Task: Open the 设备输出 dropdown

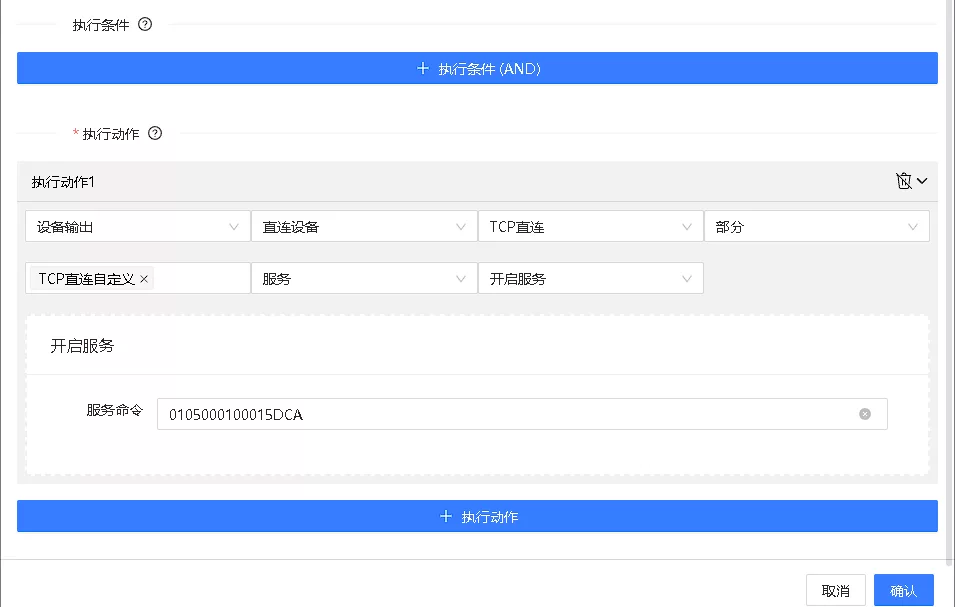Action: coord(137,227)
